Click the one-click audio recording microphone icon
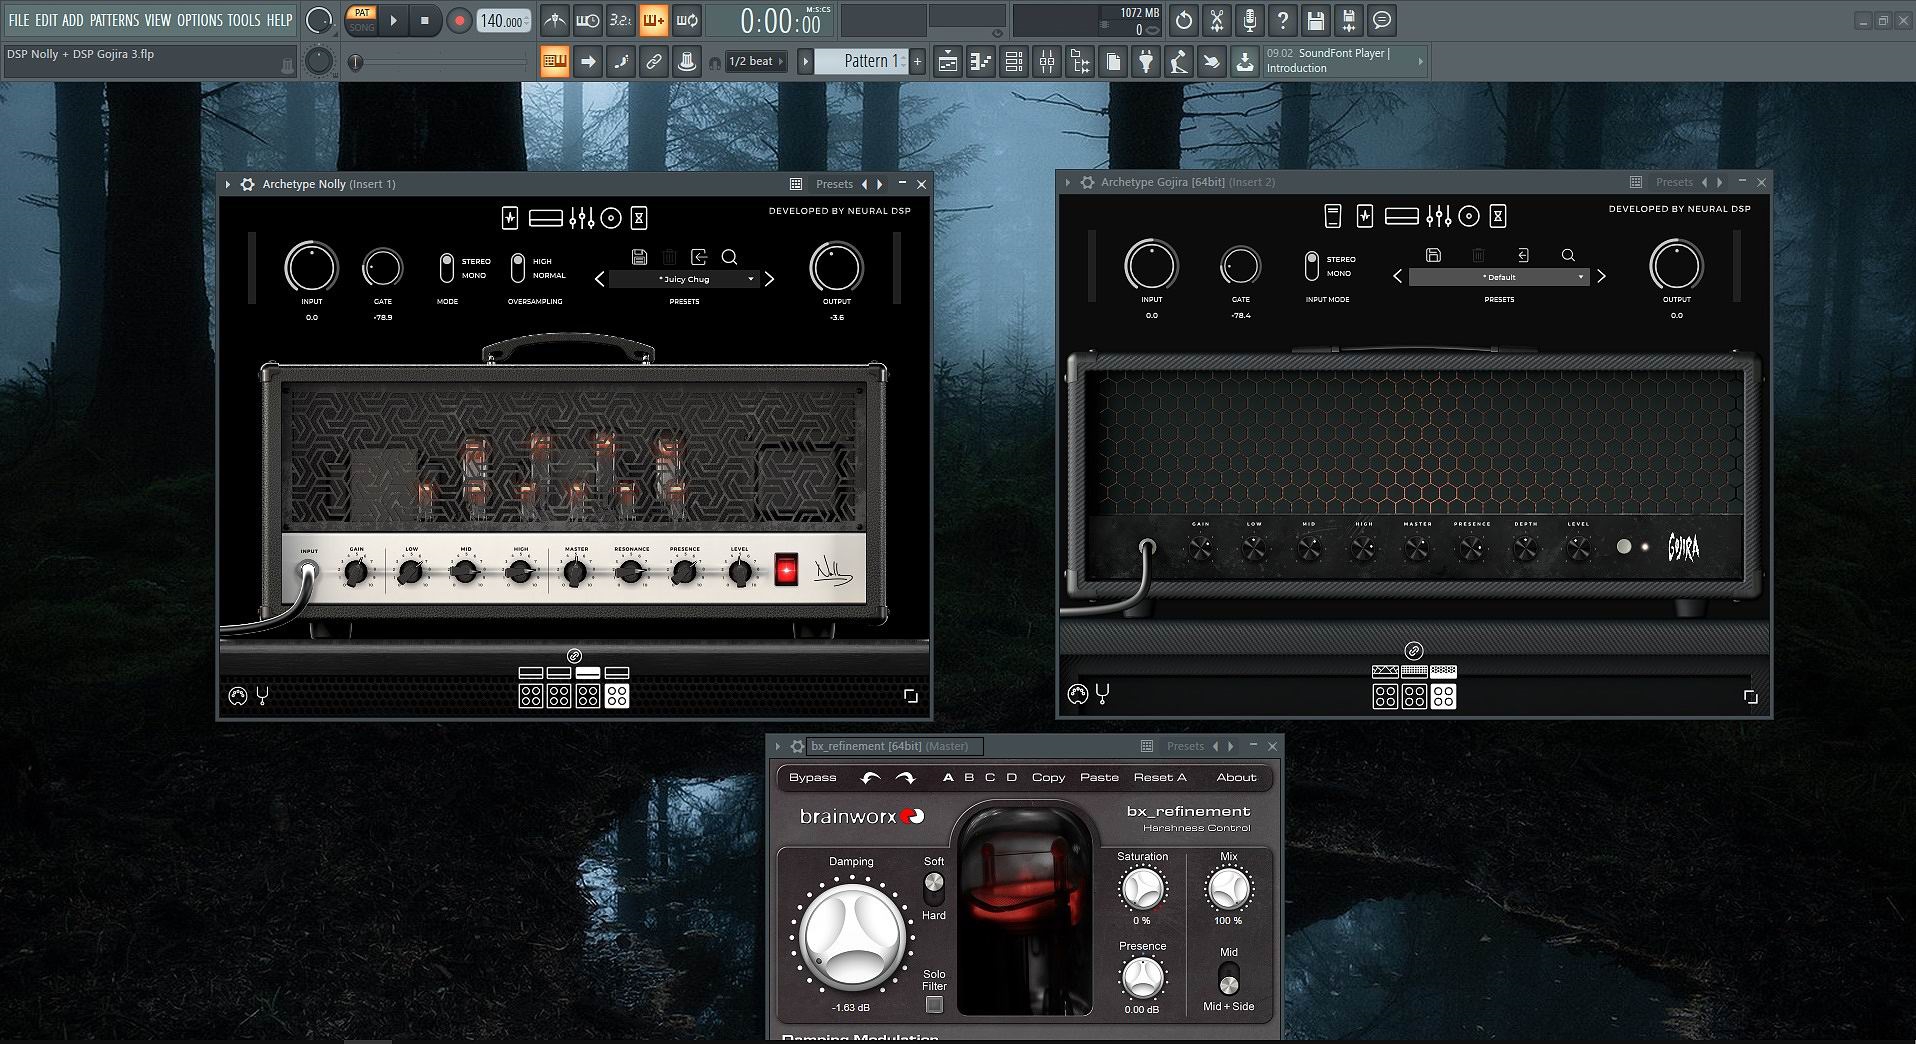 1250,20
